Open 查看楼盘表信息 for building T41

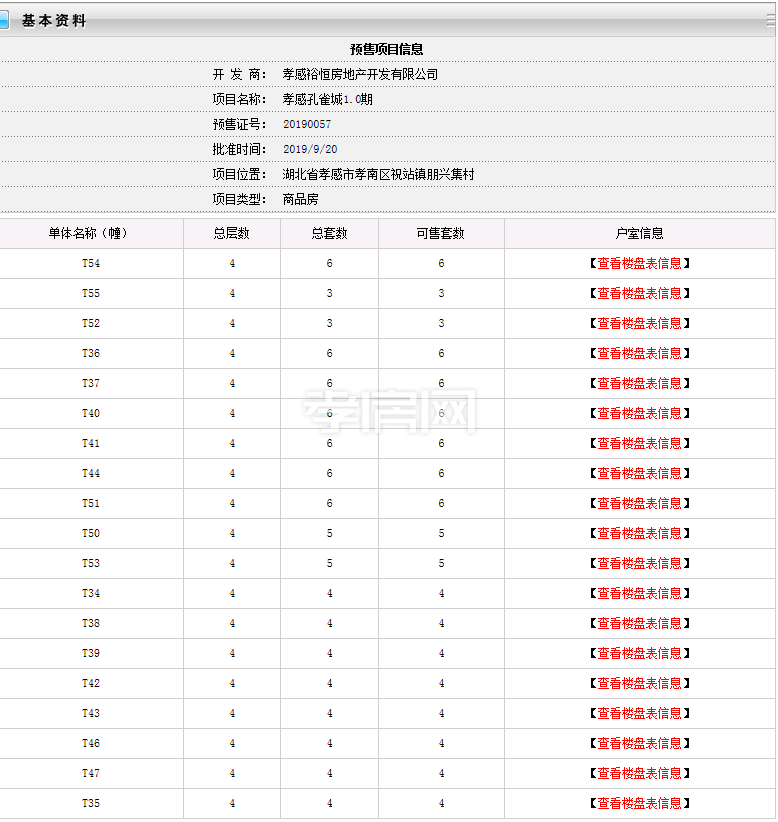coord(639,444)
